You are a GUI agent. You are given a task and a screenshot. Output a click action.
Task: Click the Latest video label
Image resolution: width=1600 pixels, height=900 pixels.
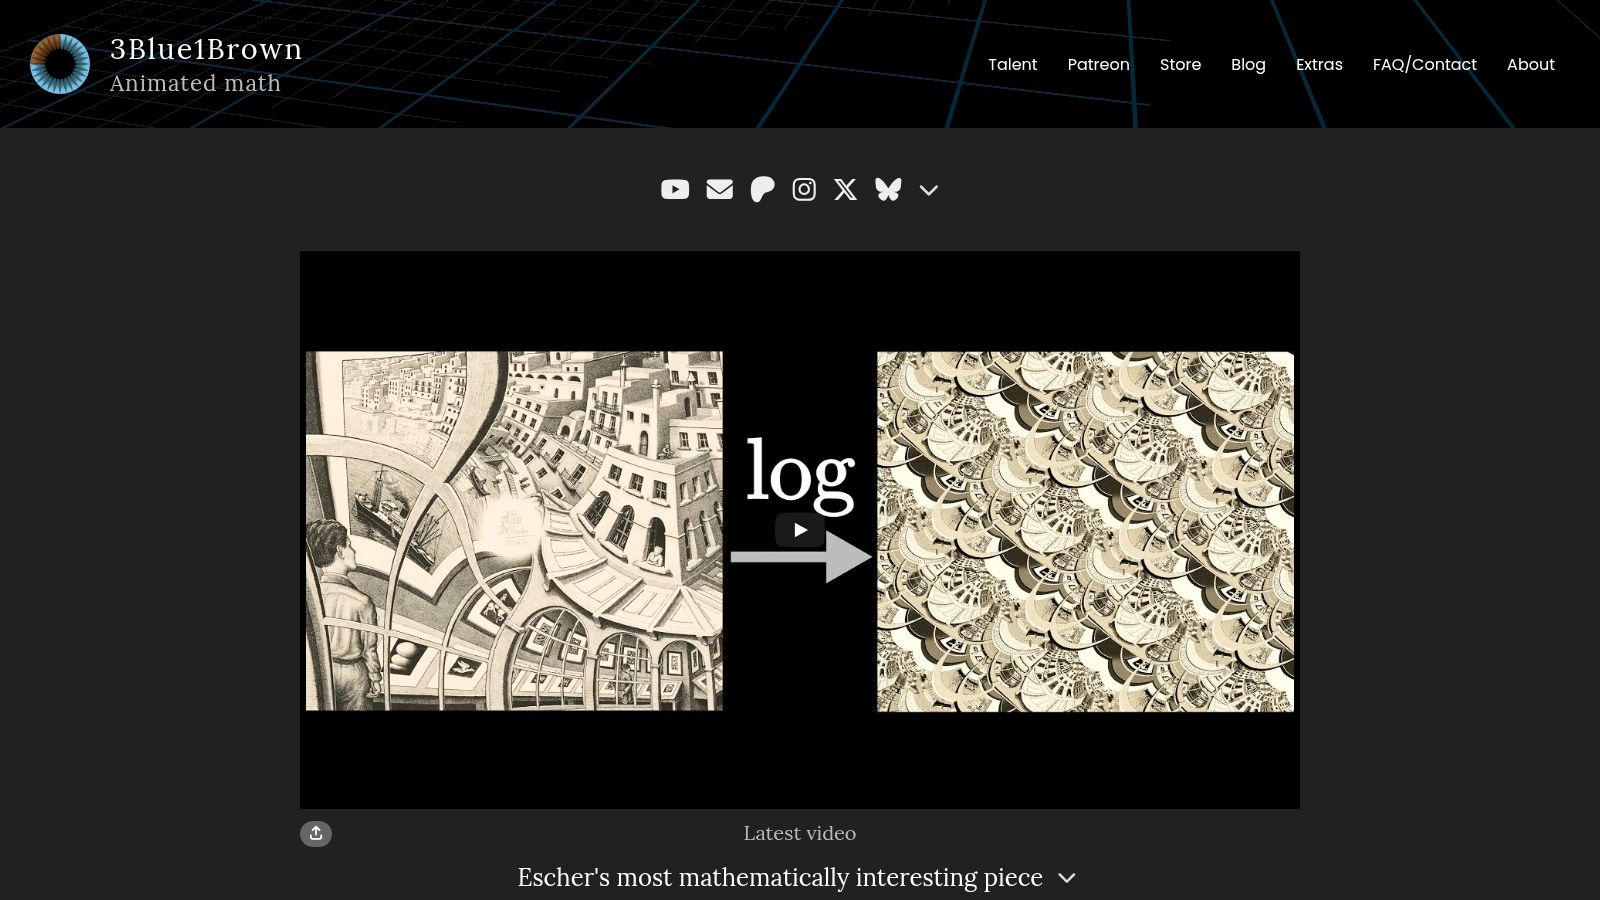pos(800,833)
